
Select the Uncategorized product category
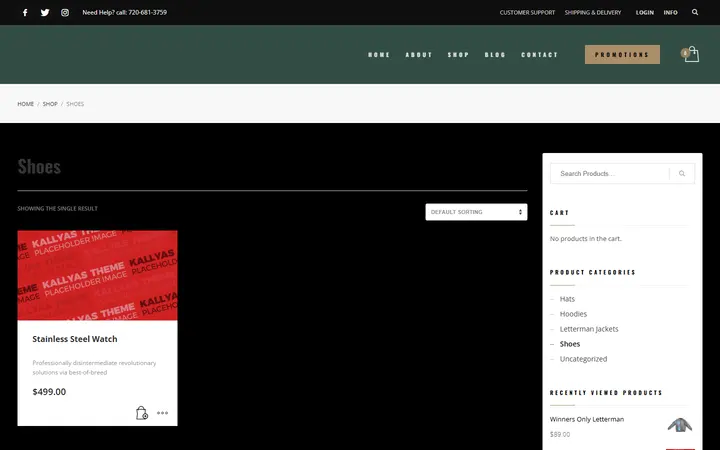click(583, 359)
